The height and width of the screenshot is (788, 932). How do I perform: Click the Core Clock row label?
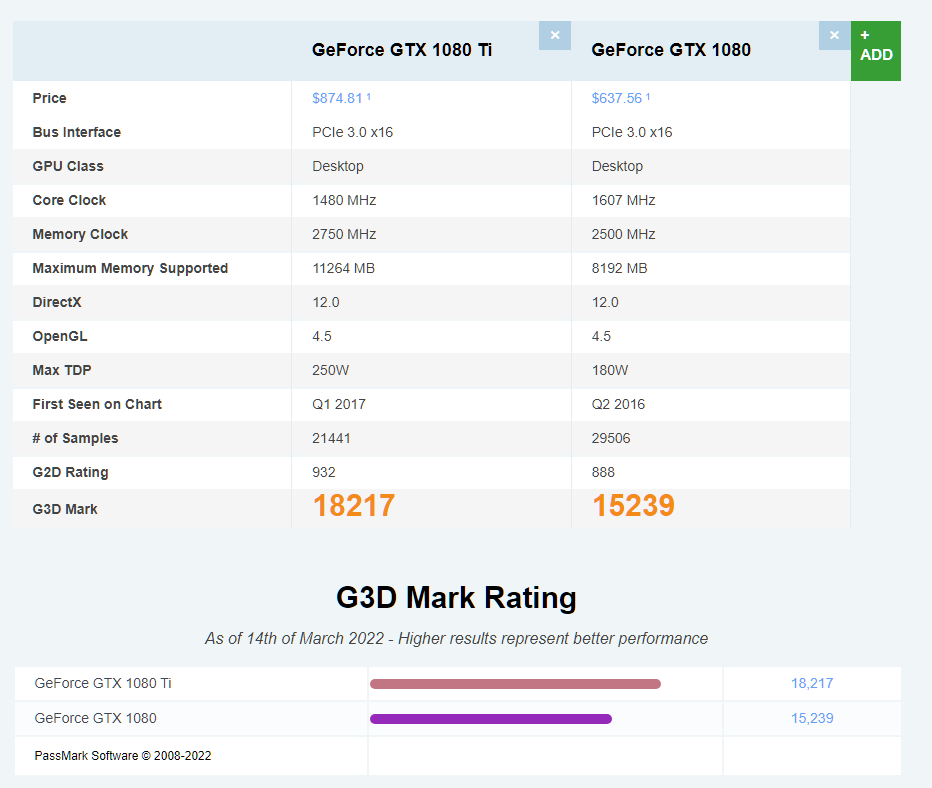click(69, 200)
